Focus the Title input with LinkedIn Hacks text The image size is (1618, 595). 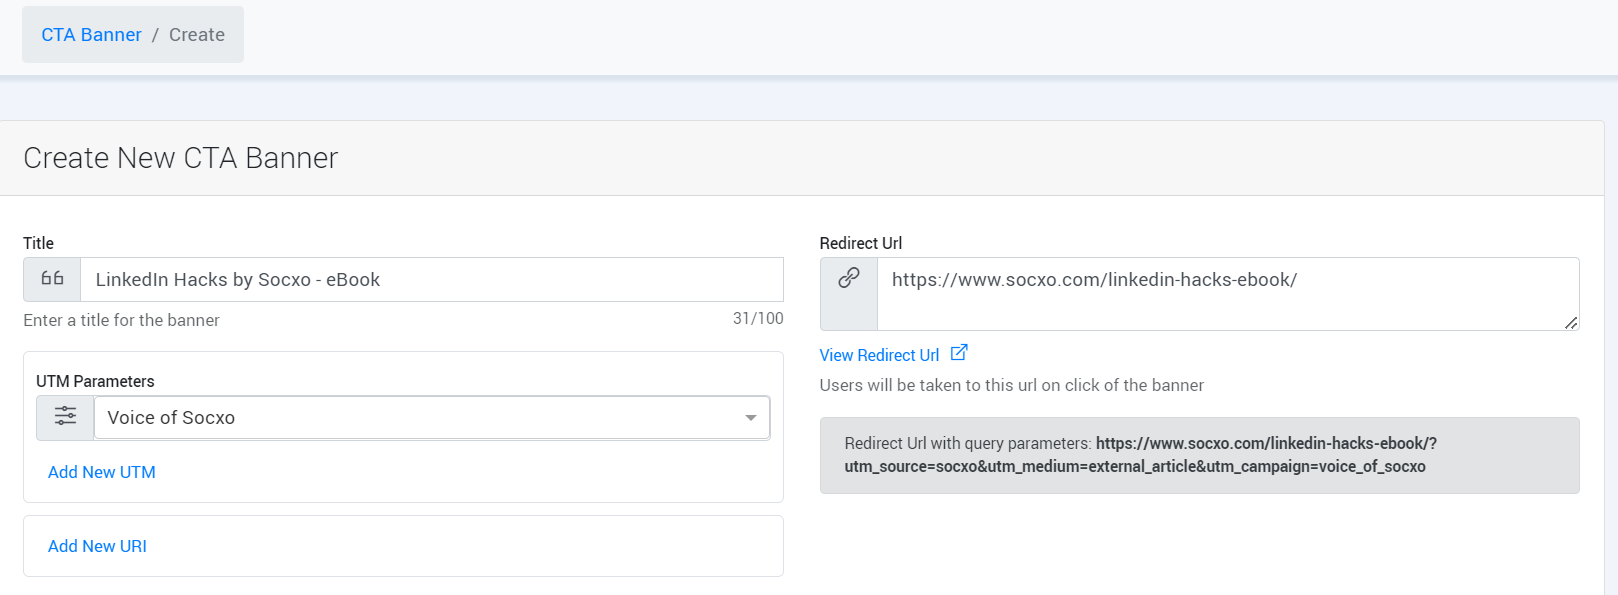click(432, 280)
